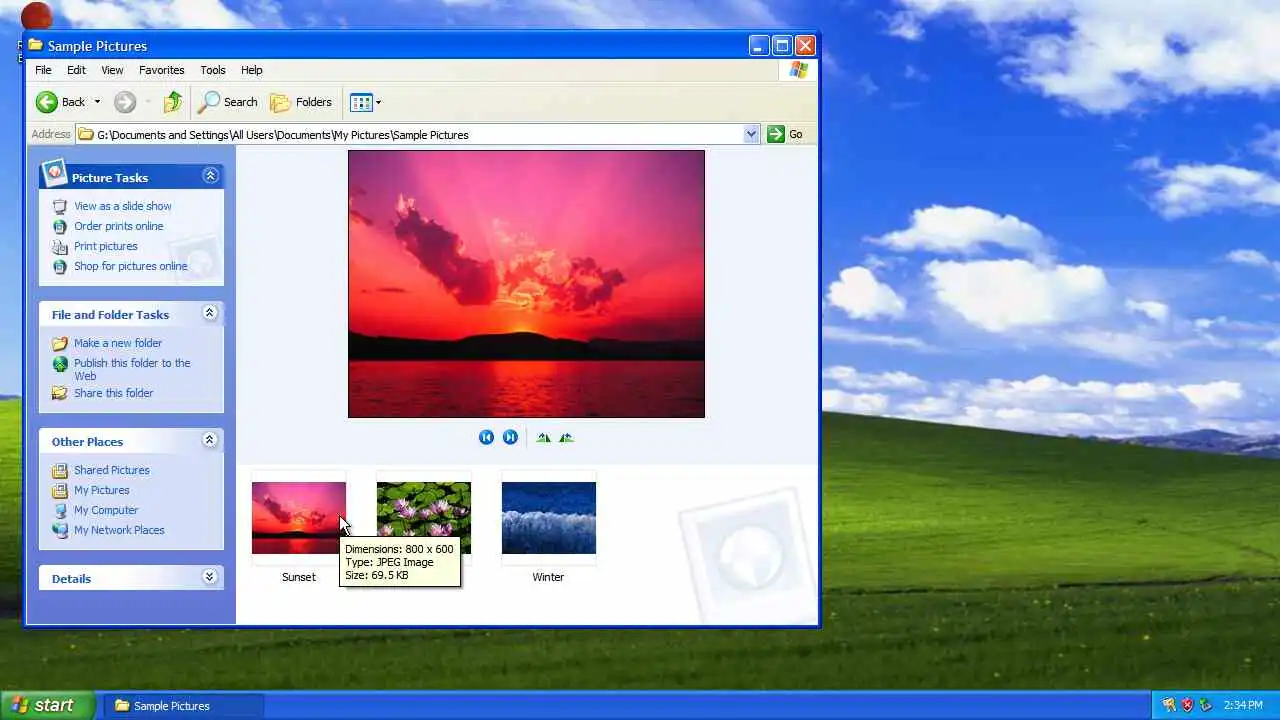1280x720 pixels.
Task: Click the Print pictures printer icon
Action: tap(60, 246)
